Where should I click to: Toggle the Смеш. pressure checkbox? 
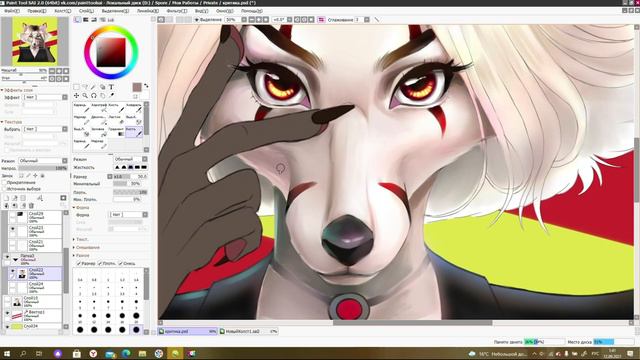(x=120, y=264)
